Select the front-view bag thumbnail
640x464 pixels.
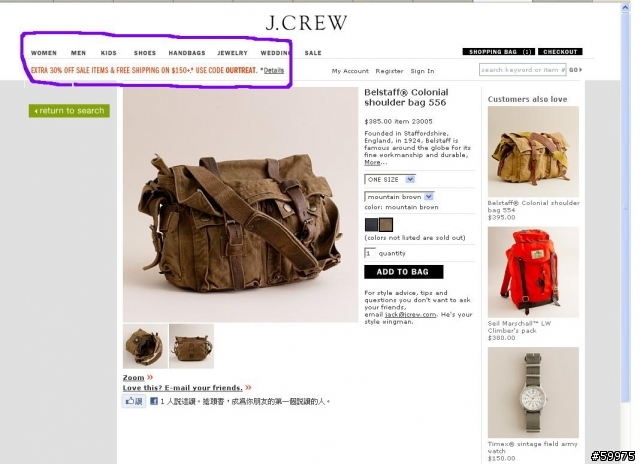point(191,346)
